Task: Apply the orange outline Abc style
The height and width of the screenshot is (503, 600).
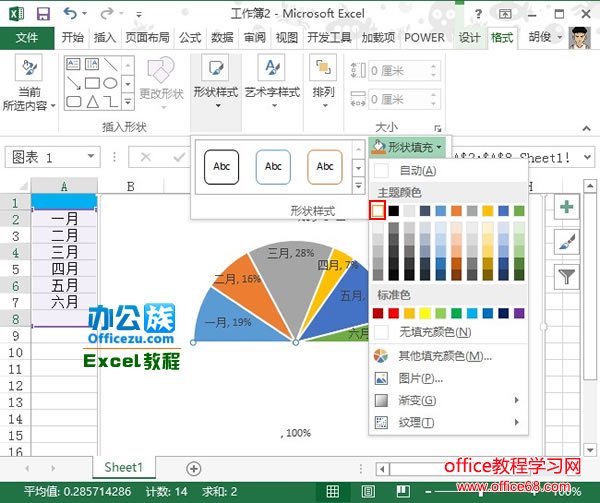Action: click(325, 167)
